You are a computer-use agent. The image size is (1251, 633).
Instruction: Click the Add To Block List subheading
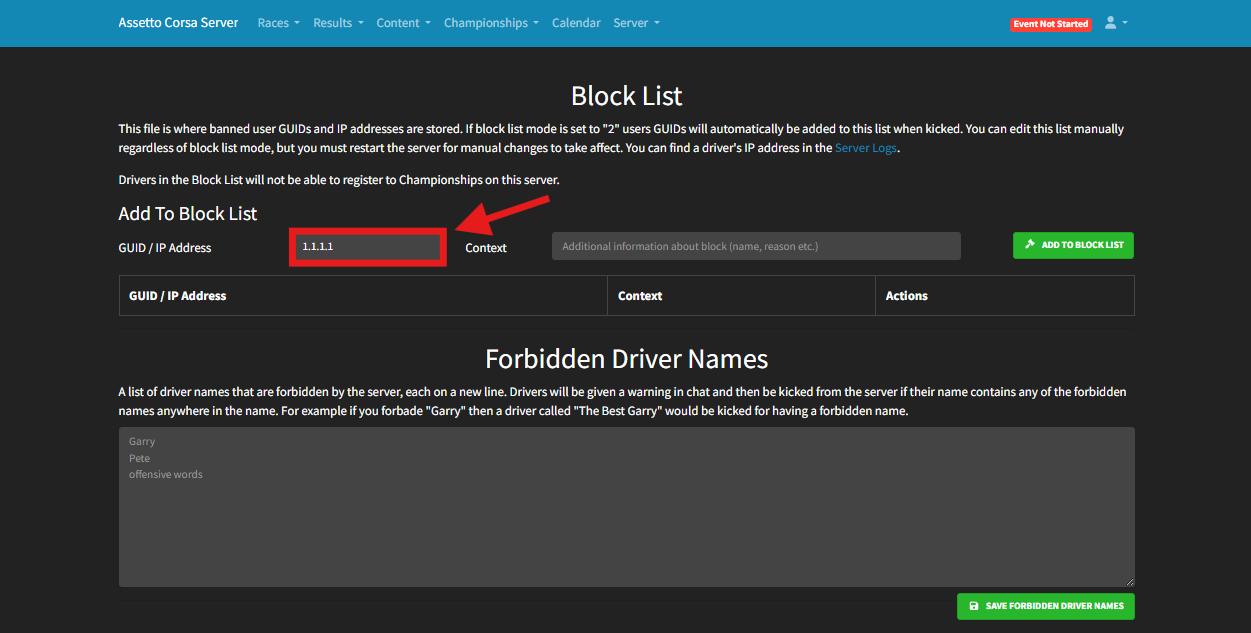(188, 214)
